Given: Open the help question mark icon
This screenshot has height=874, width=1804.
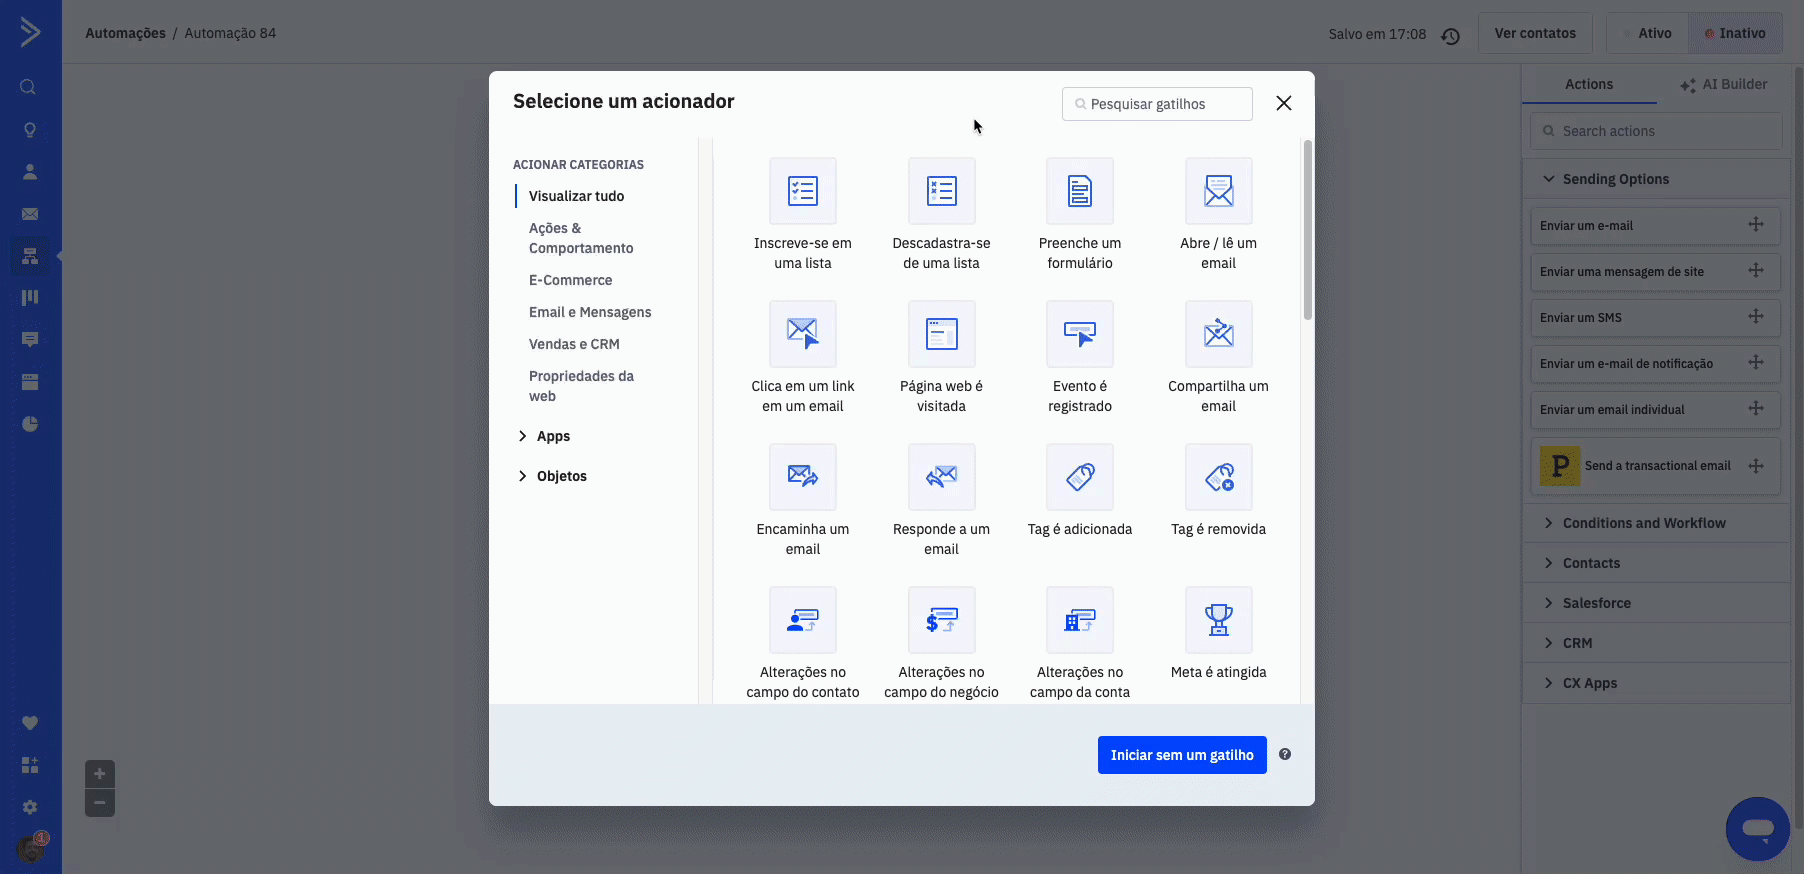Looking at the screenshot, I should click(x=1285, y=755).
